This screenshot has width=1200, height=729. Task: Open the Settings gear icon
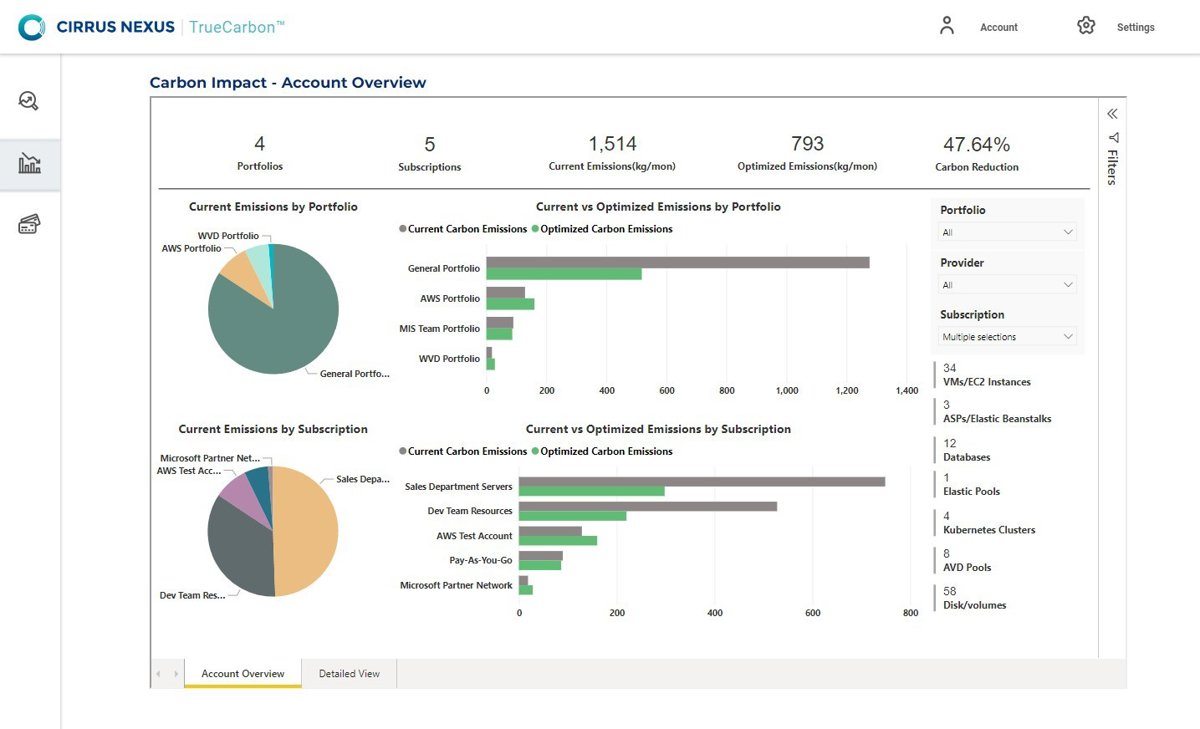point(1086,26)
